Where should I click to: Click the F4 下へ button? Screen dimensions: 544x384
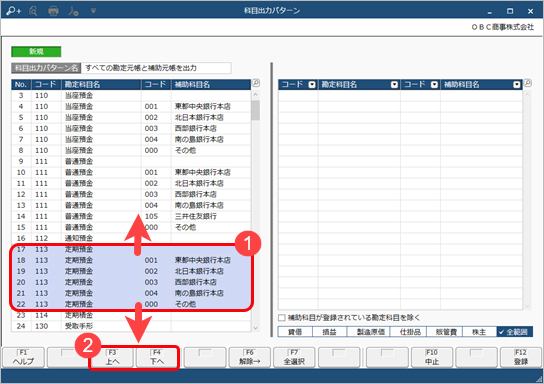pyautogui.click(x=156, y=357)
